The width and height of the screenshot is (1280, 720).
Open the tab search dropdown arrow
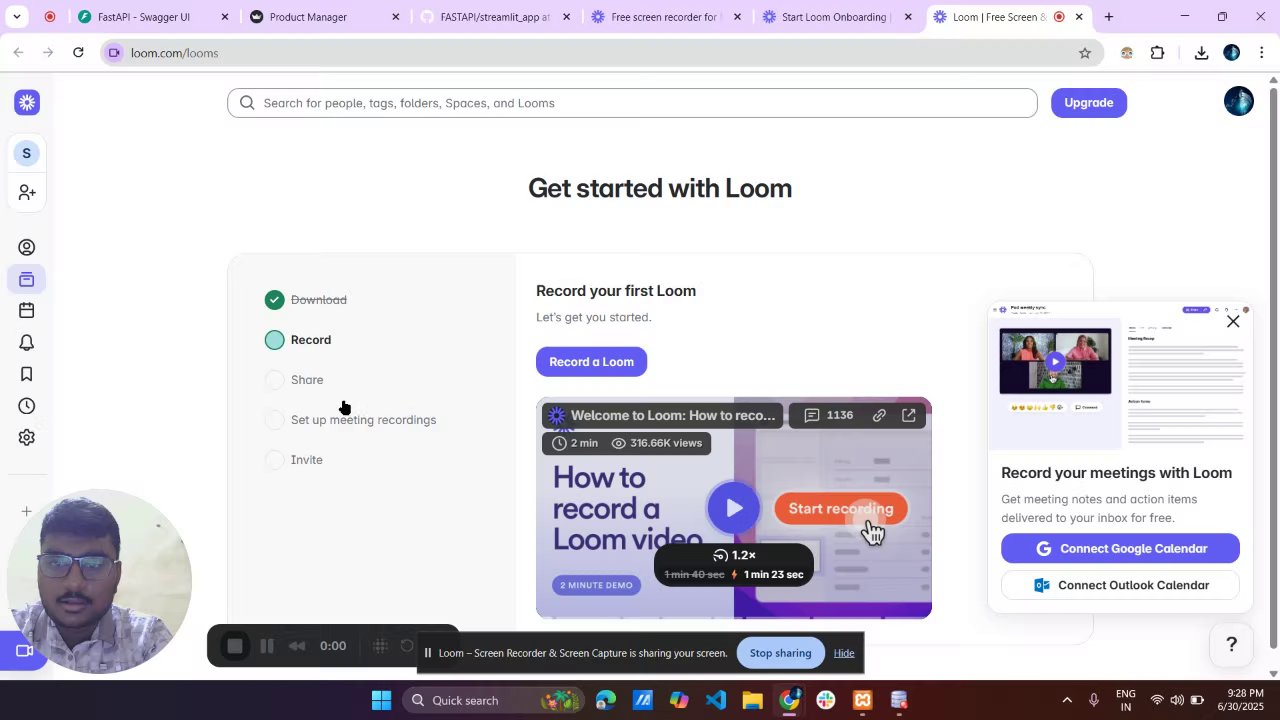pos(17,17)
